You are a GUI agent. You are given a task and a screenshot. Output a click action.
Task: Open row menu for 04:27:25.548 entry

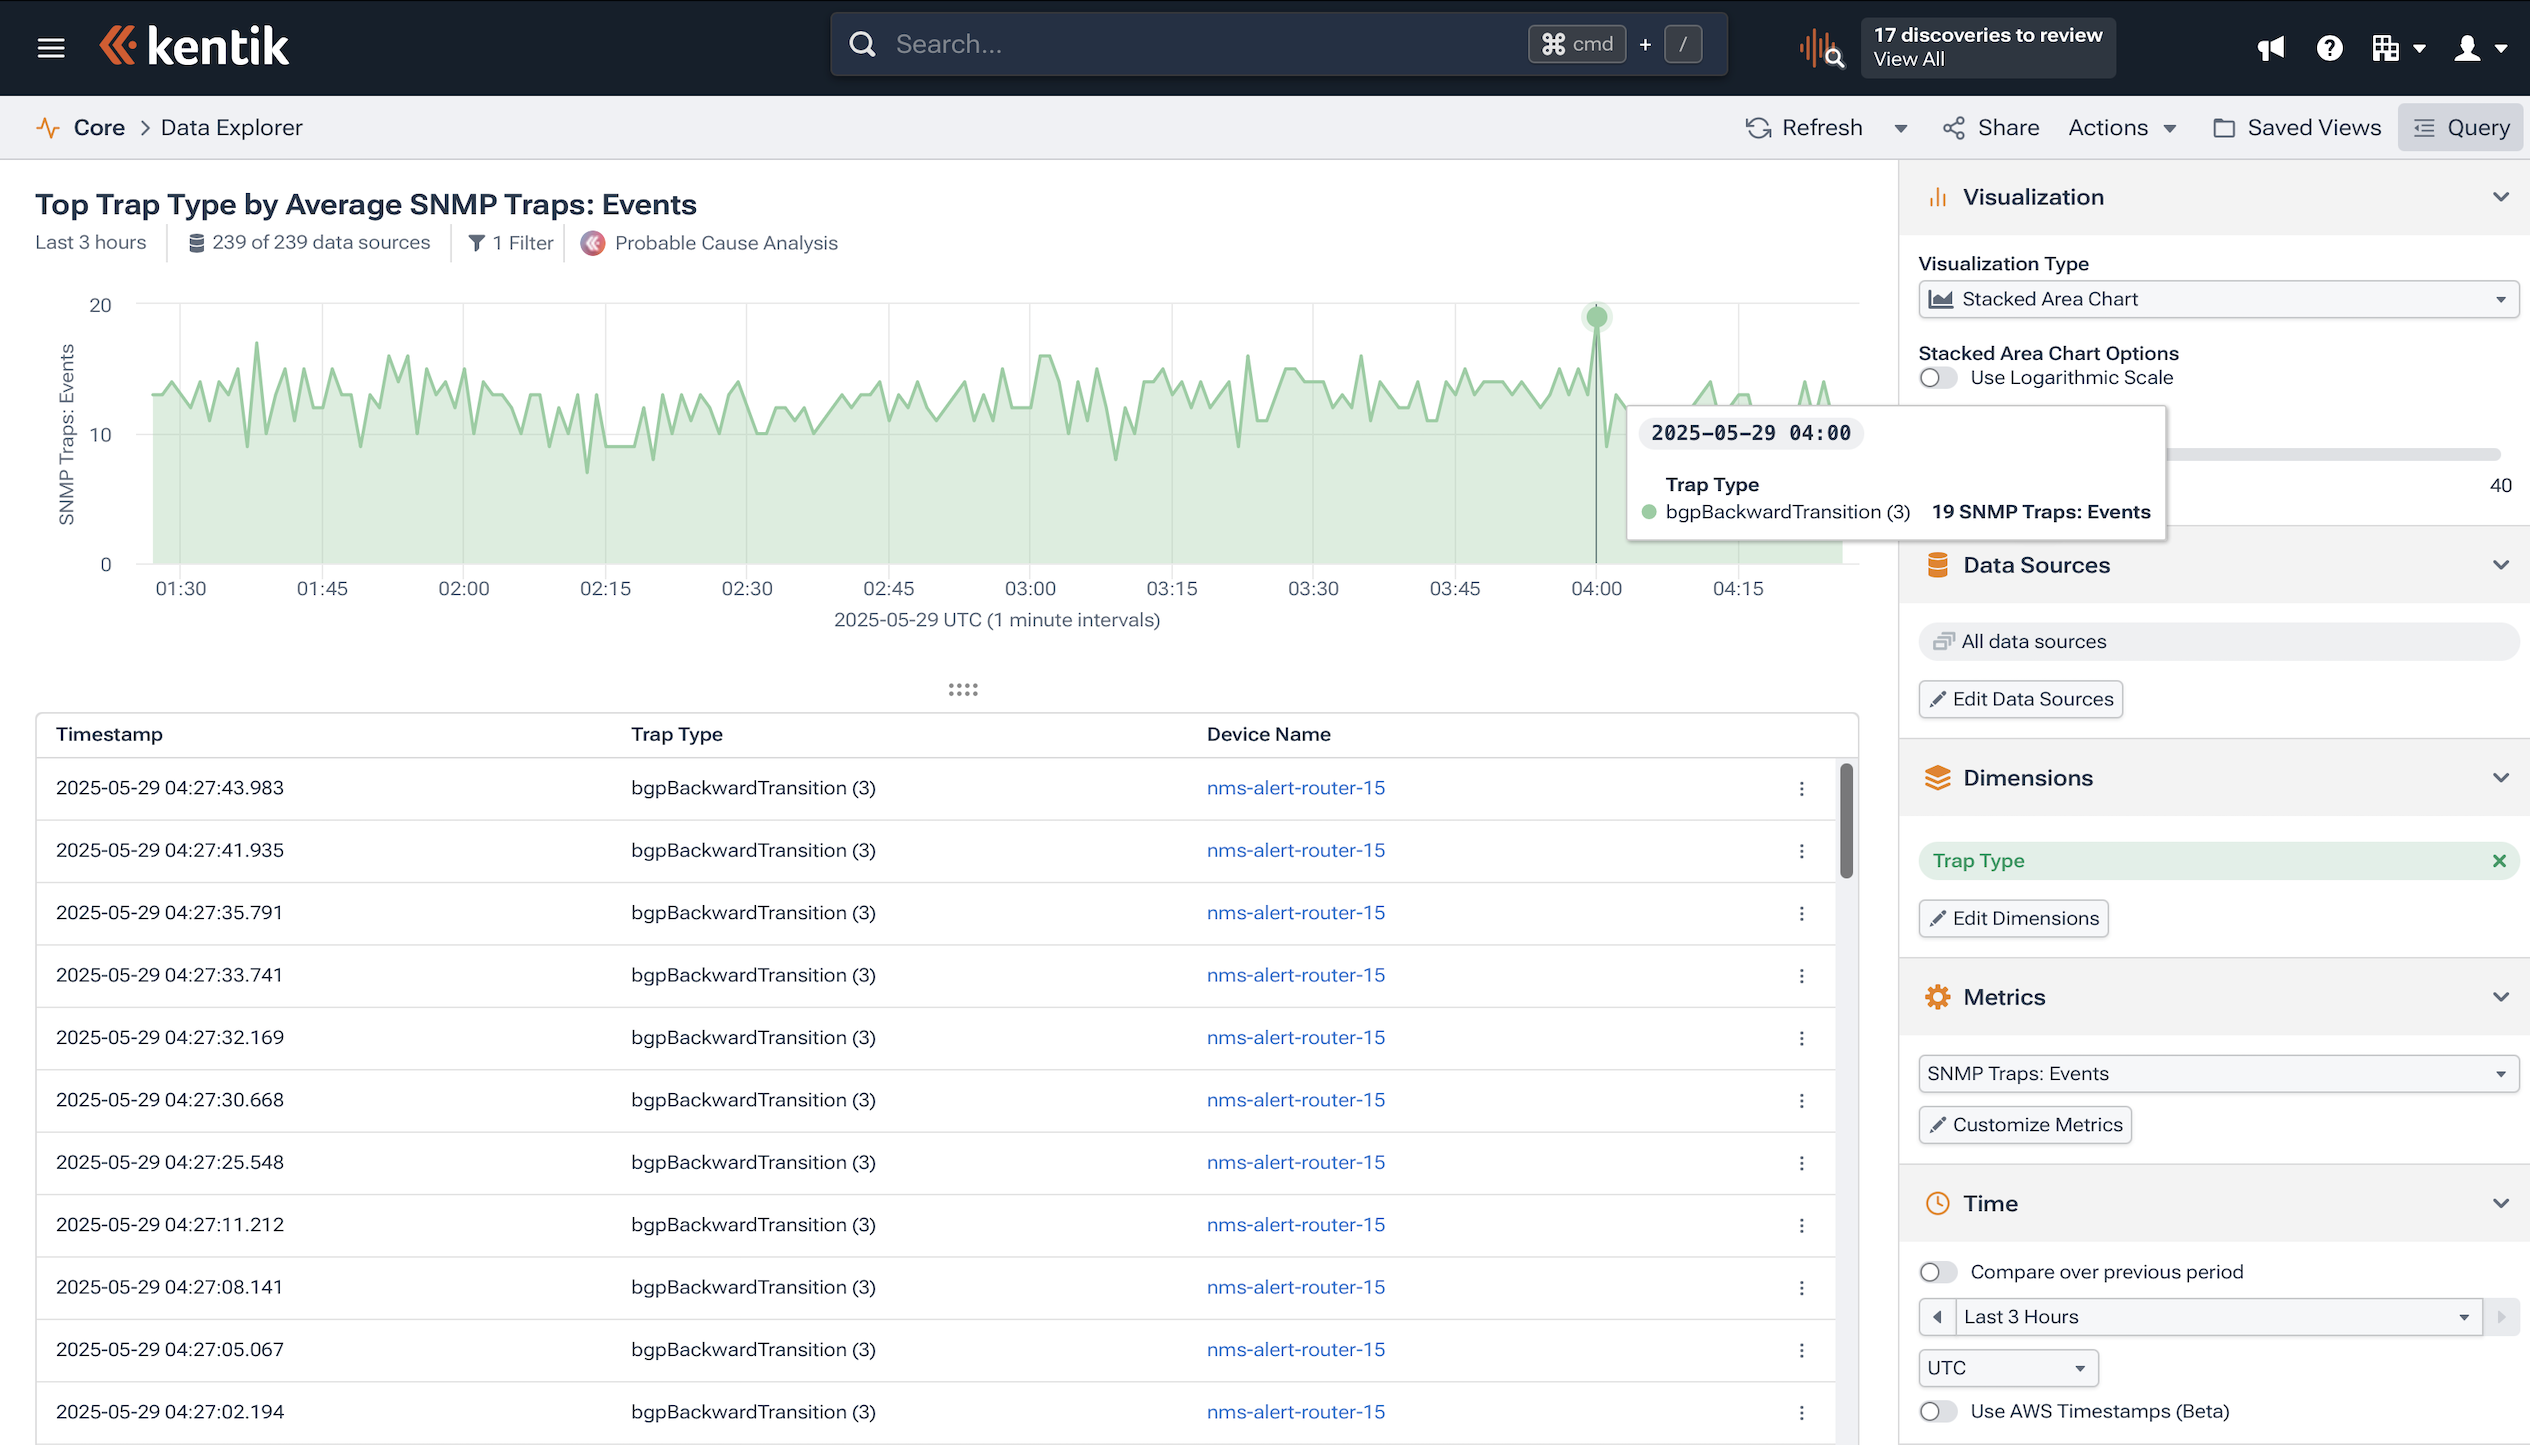(x=1802, y=1163)
